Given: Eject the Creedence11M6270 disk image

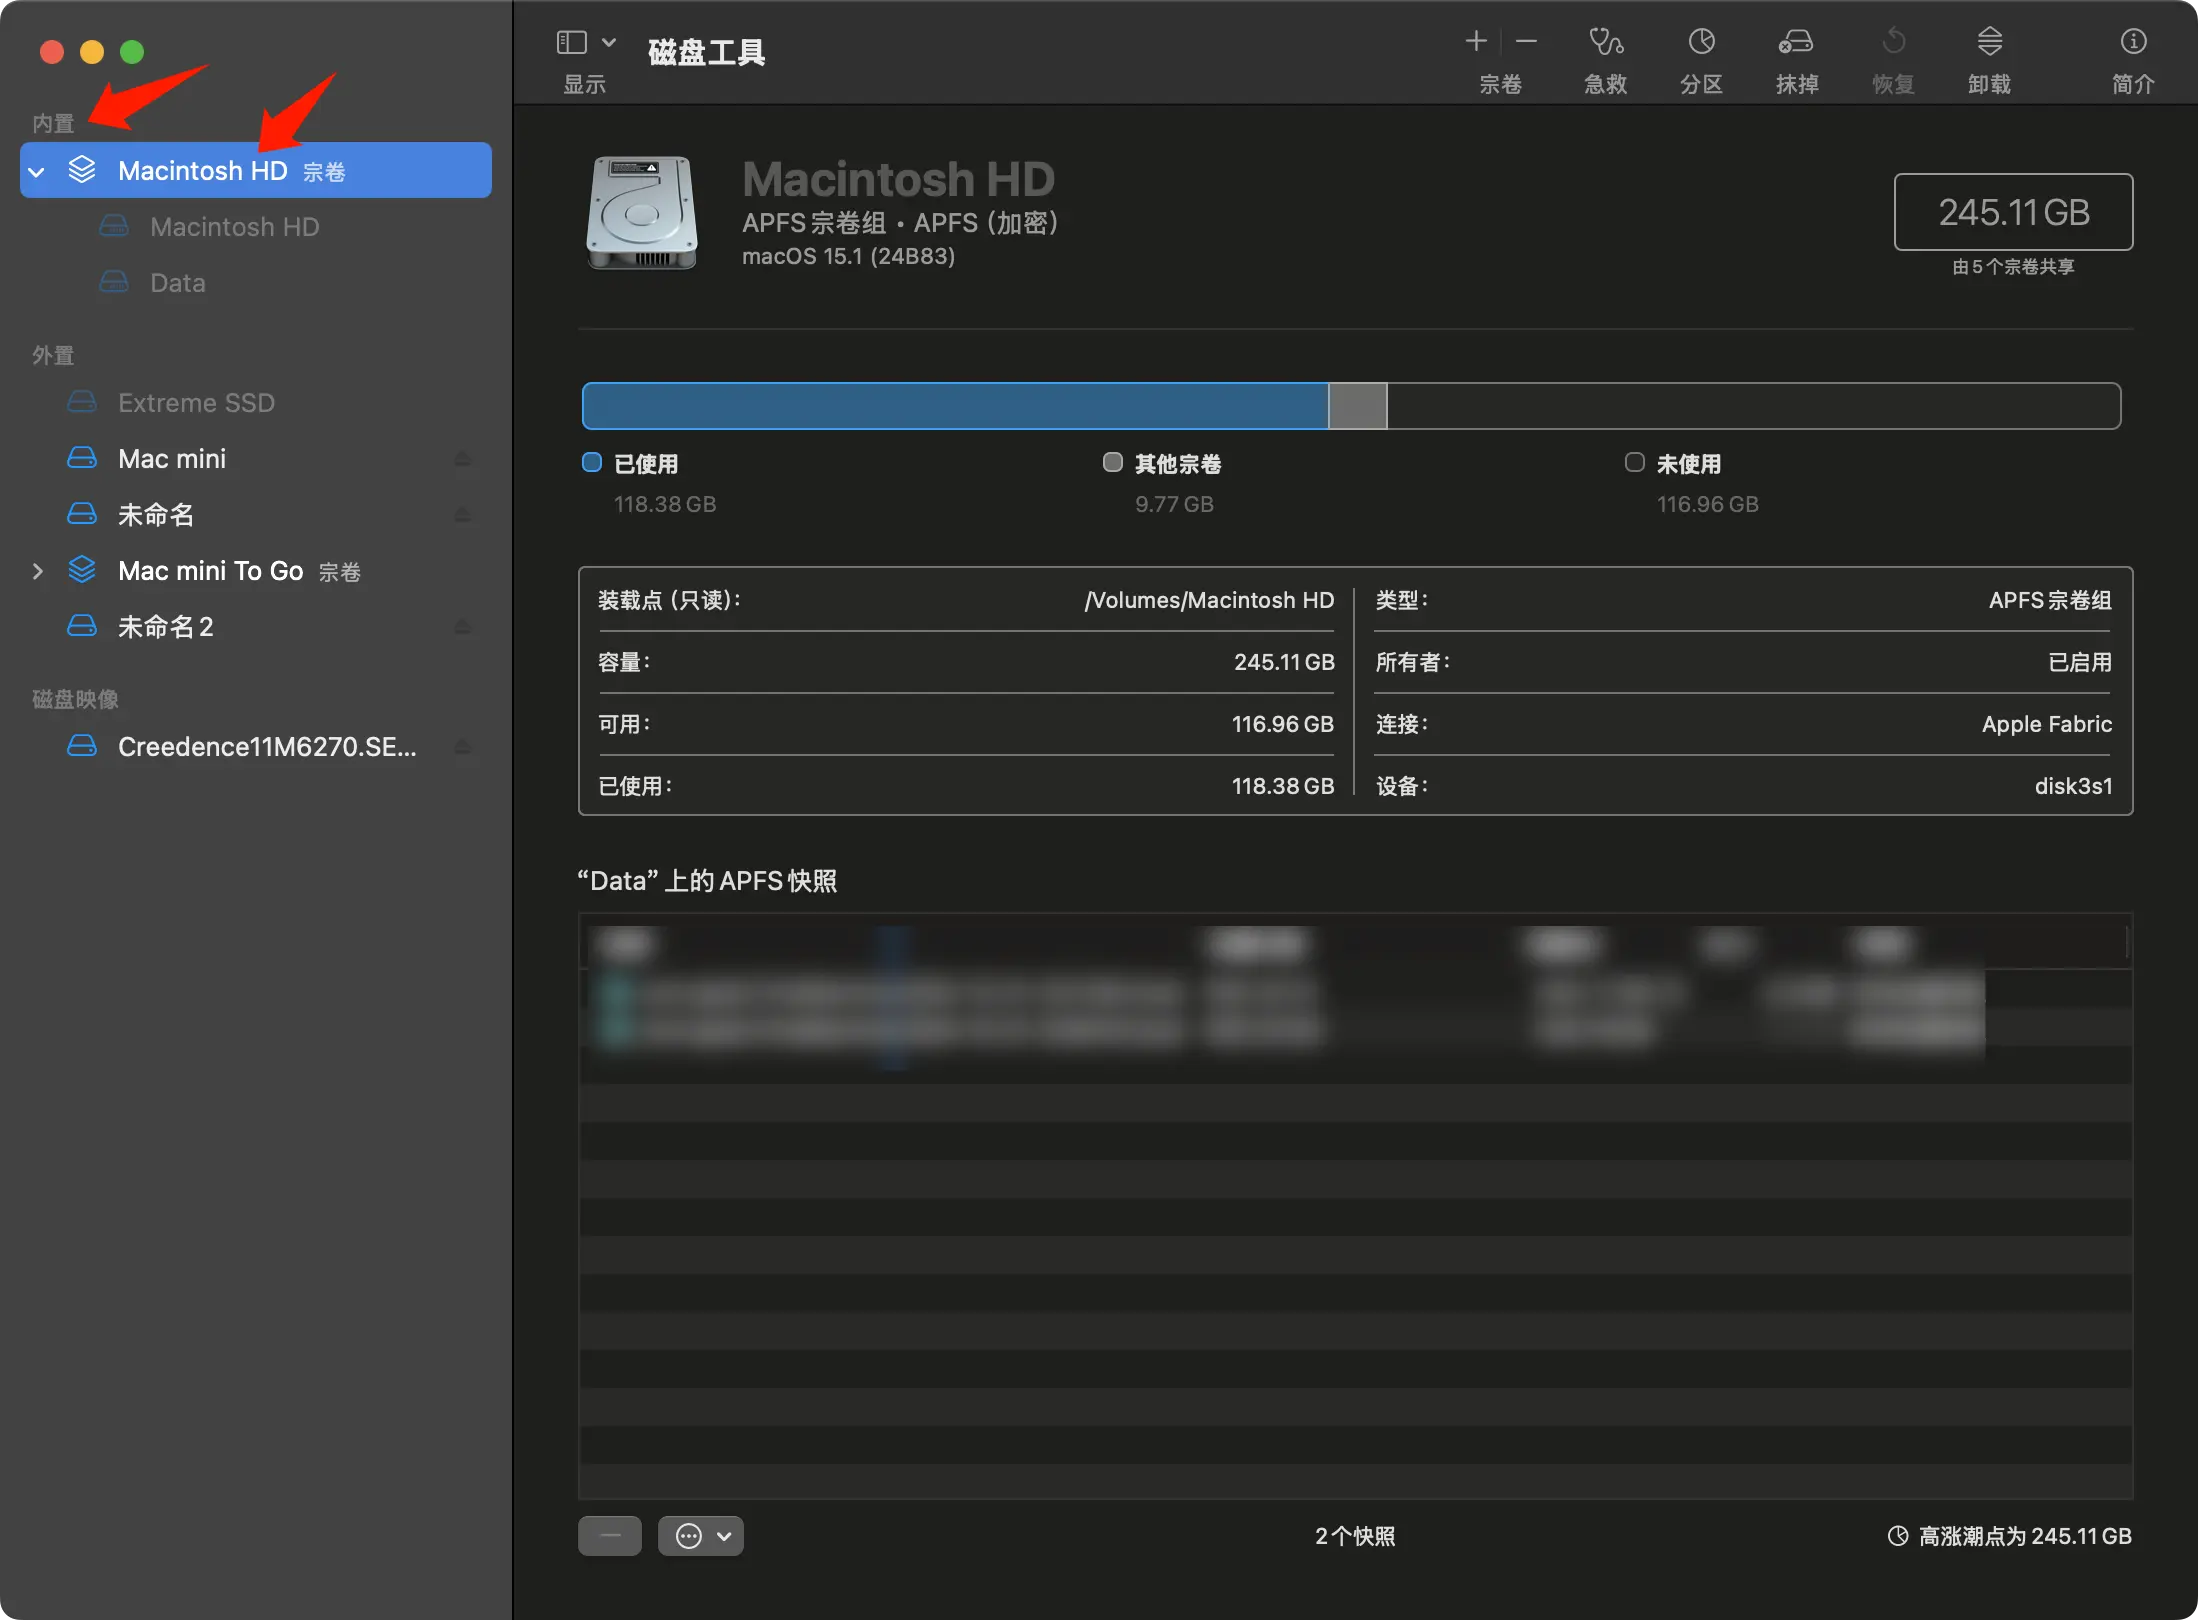Looking at the screenshot, I should (x=462, y=747).
